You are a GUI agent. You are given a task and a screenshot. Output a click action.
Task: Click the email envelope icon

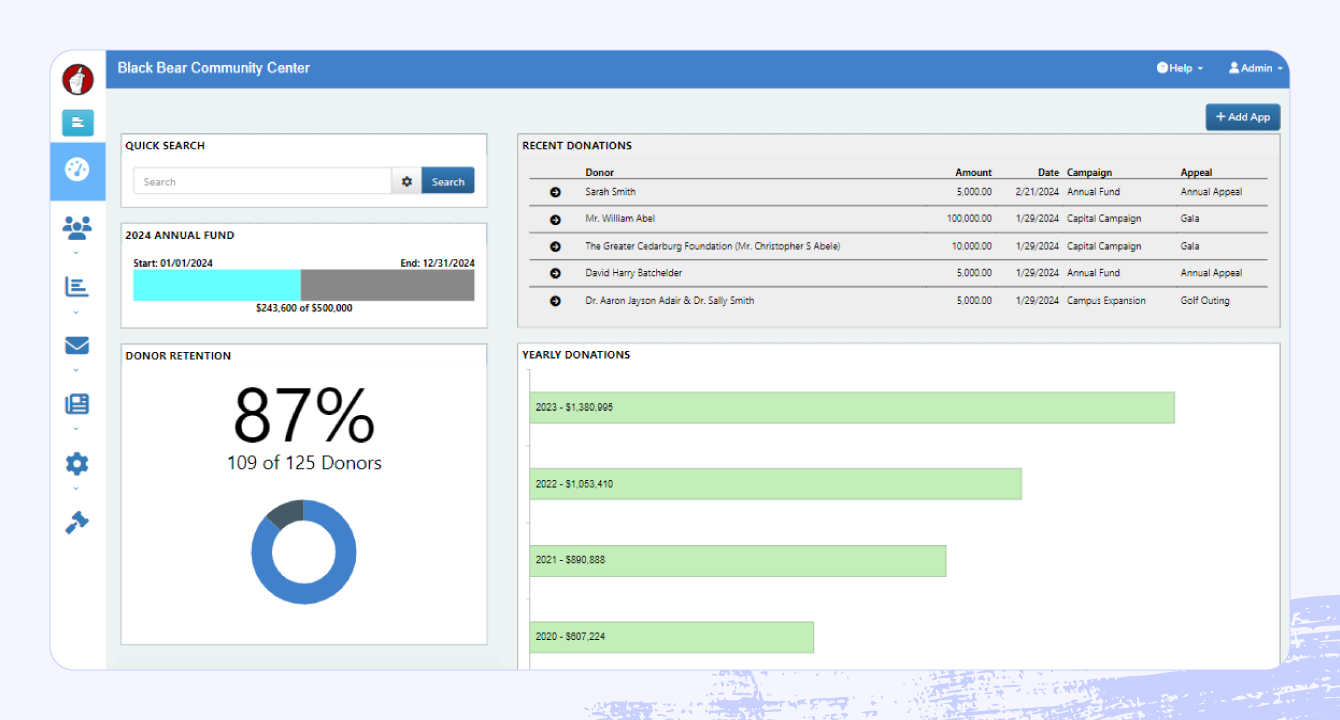click(x=77, y=346)
